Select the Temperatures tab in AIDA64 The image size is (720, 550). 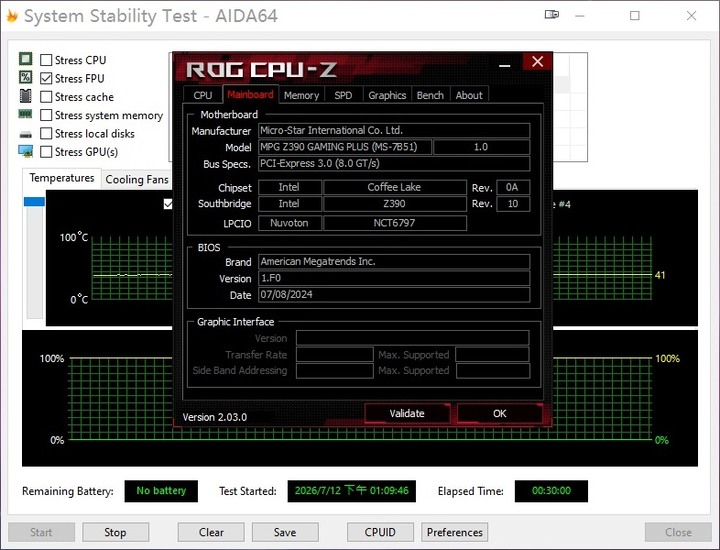click(62, 178)
